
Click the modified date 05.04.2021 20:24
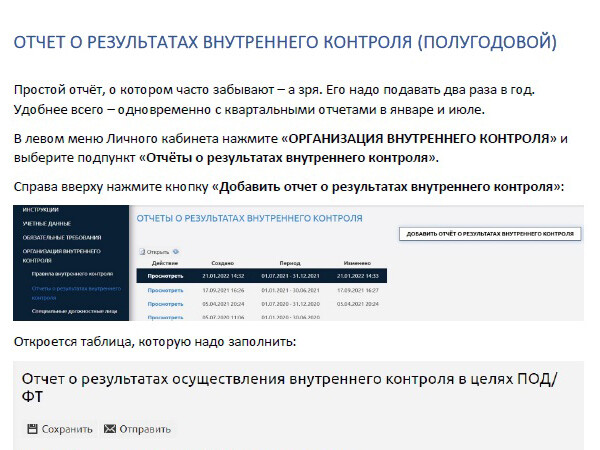click(358, 304)
